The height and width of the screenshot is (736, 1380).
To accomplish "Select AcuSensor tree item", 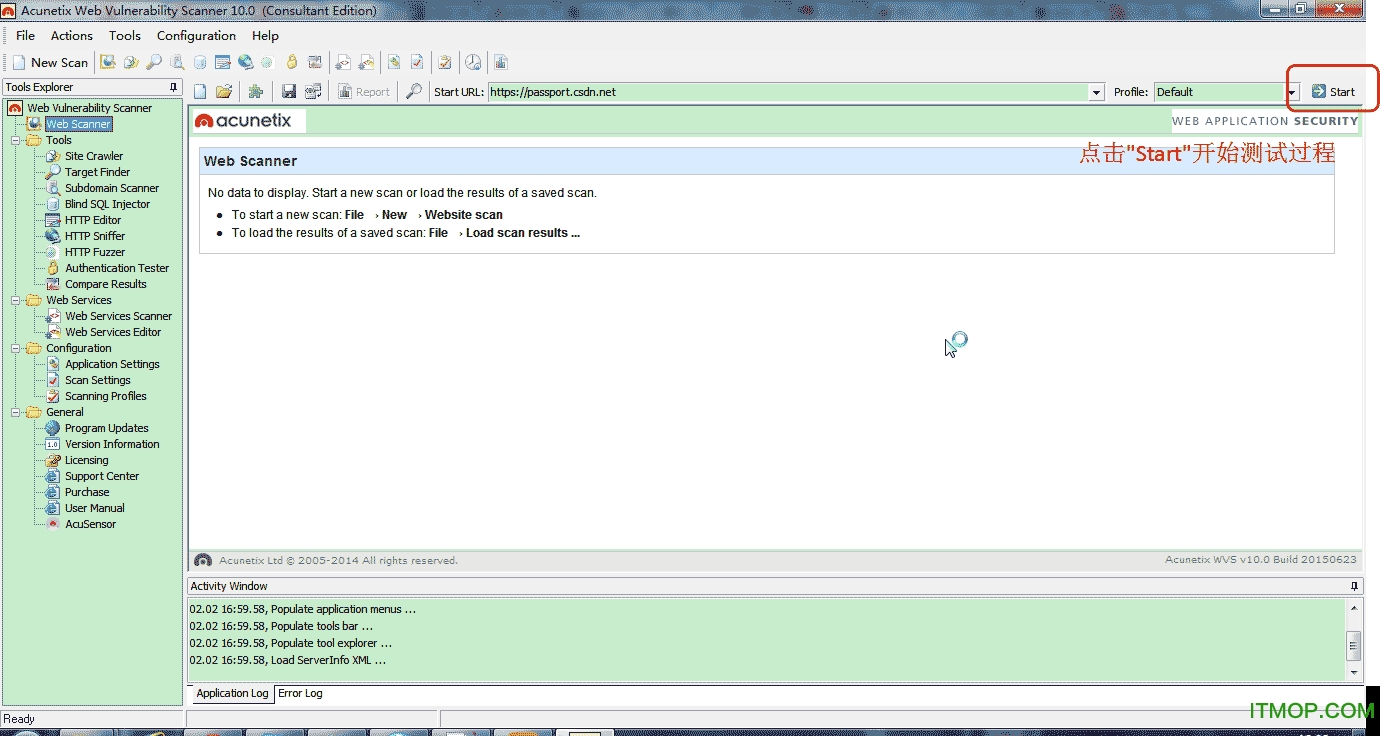I will pyautogui.click(x=90, y=524).
